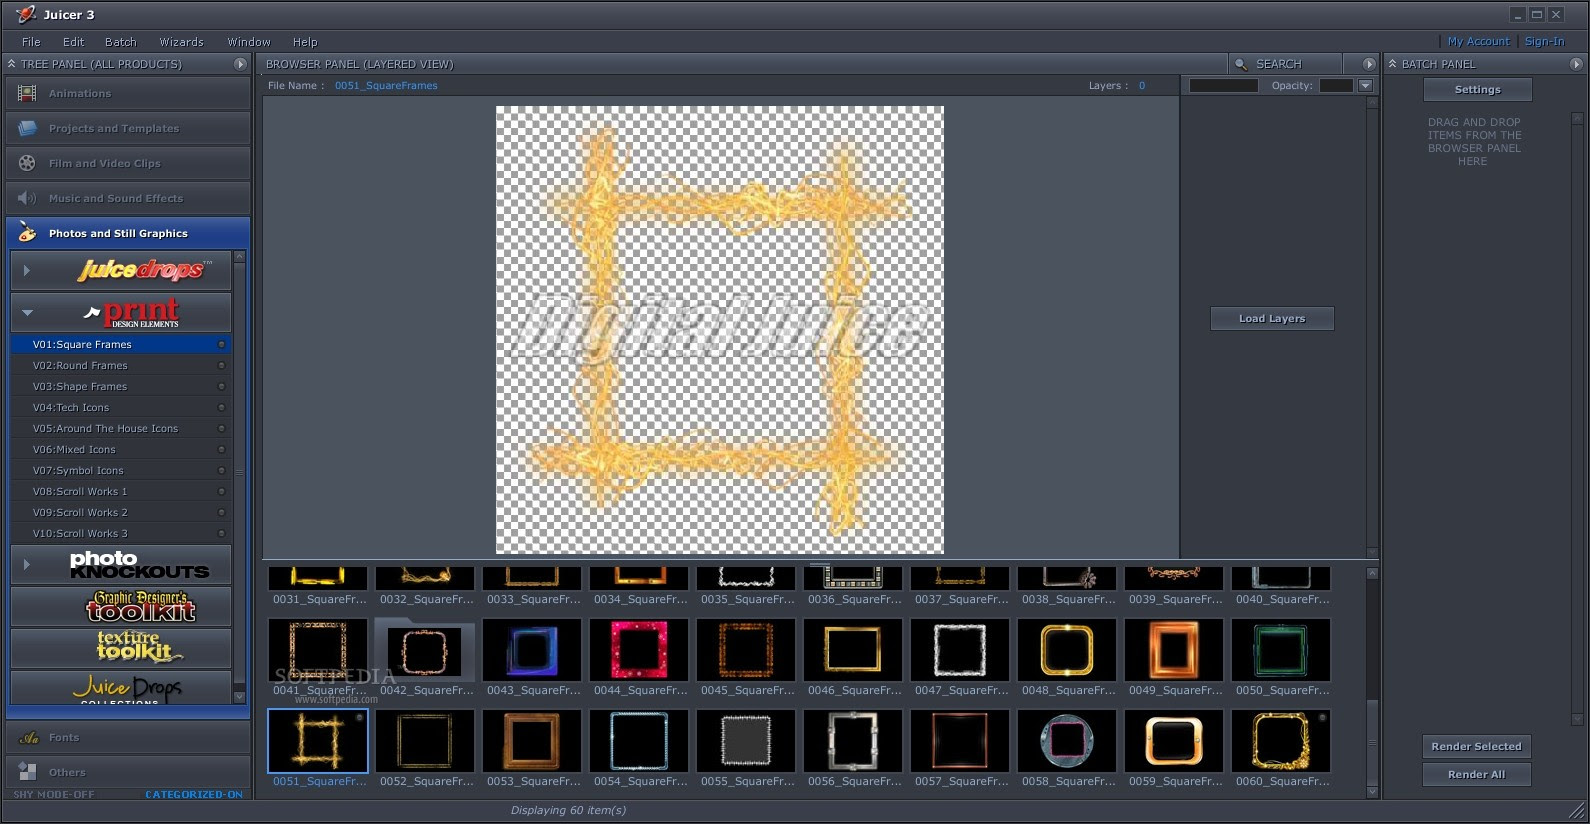This screenshot has width=1590, height=824.
Task: Click the Render All button
Action: (1476, 774)
